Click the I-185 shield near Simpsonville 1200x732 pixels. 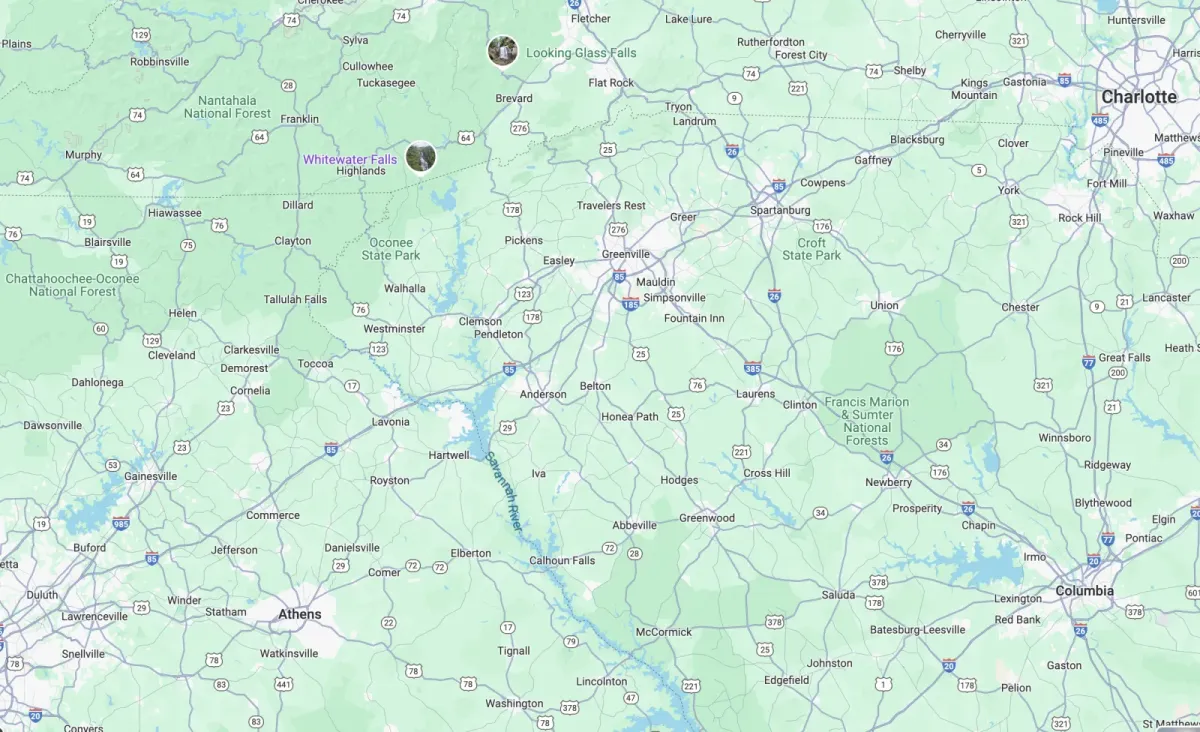tap(630, 303)
